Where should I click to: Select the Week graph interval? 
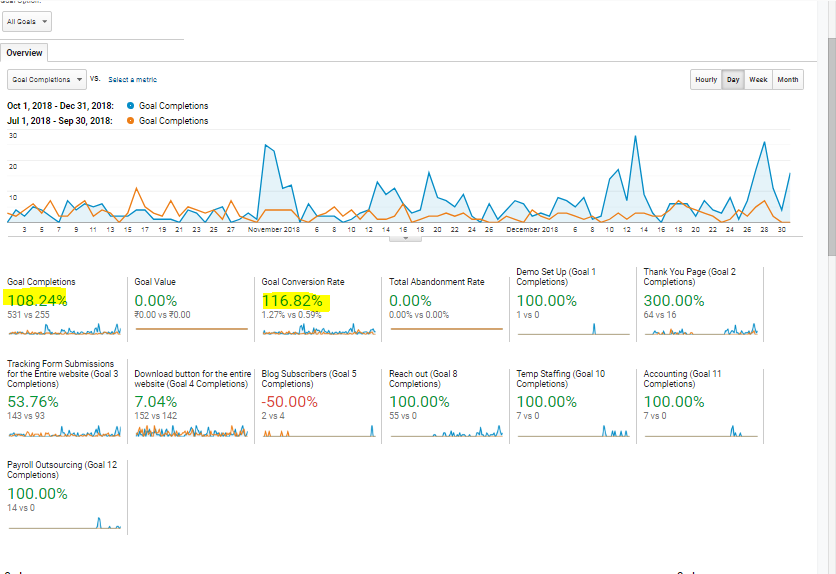(x=758, y=79)
